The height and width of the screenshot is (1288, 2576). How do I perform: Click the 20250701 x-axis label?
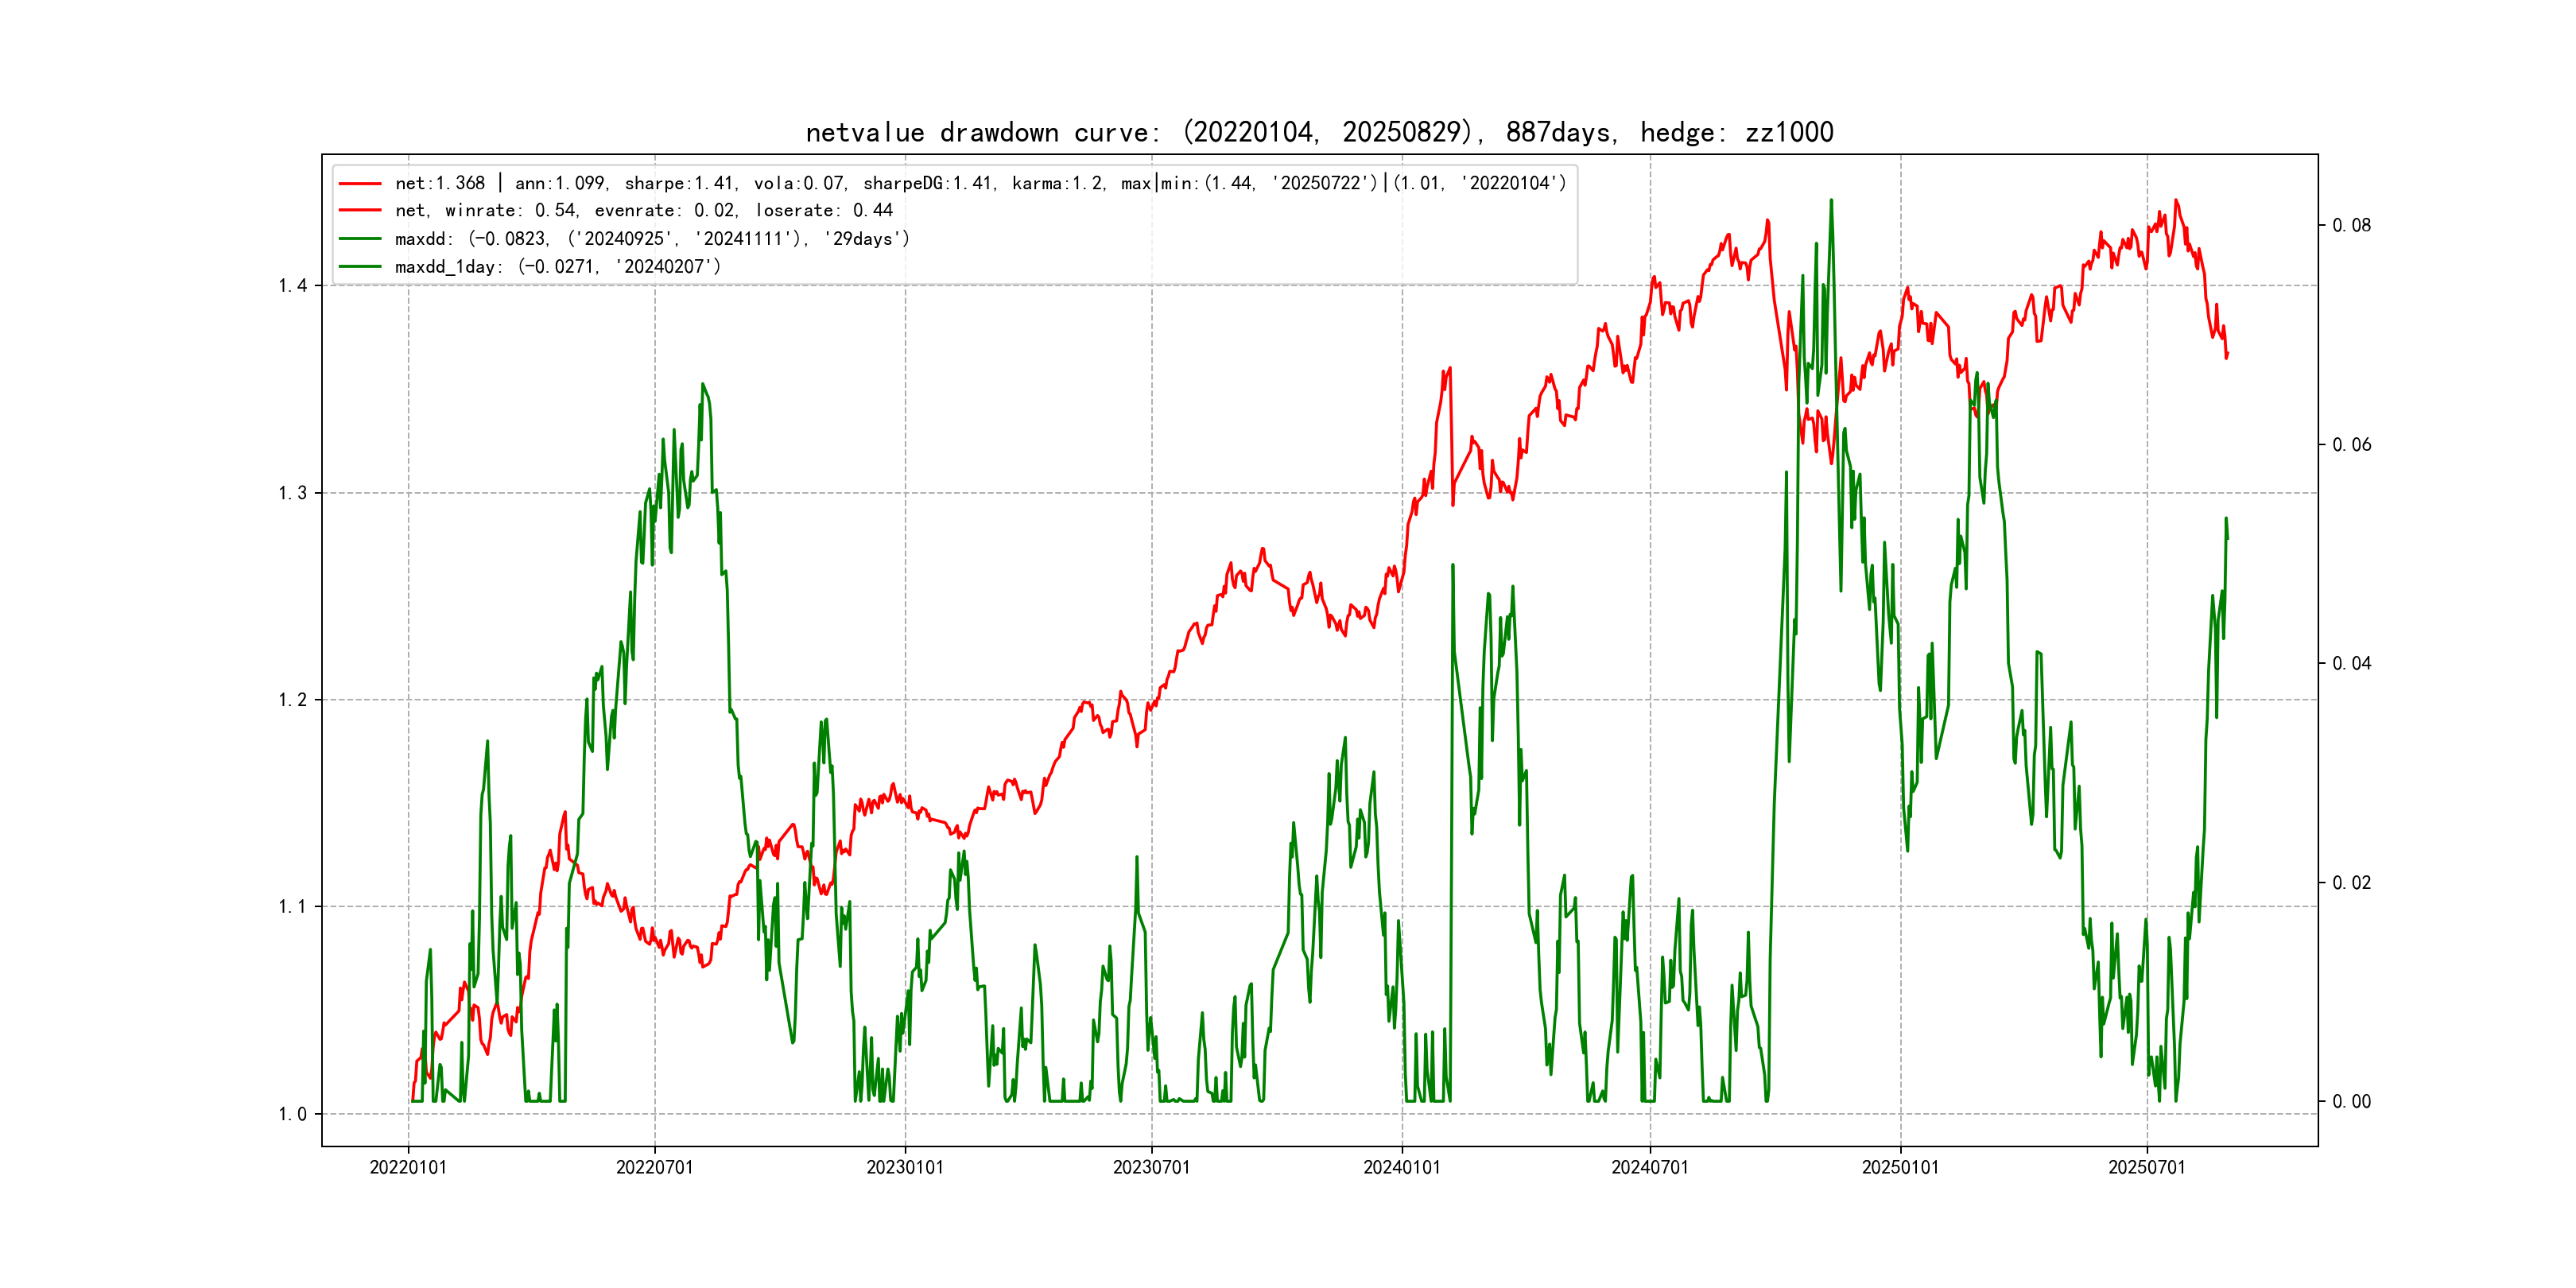[2146, 1167]
